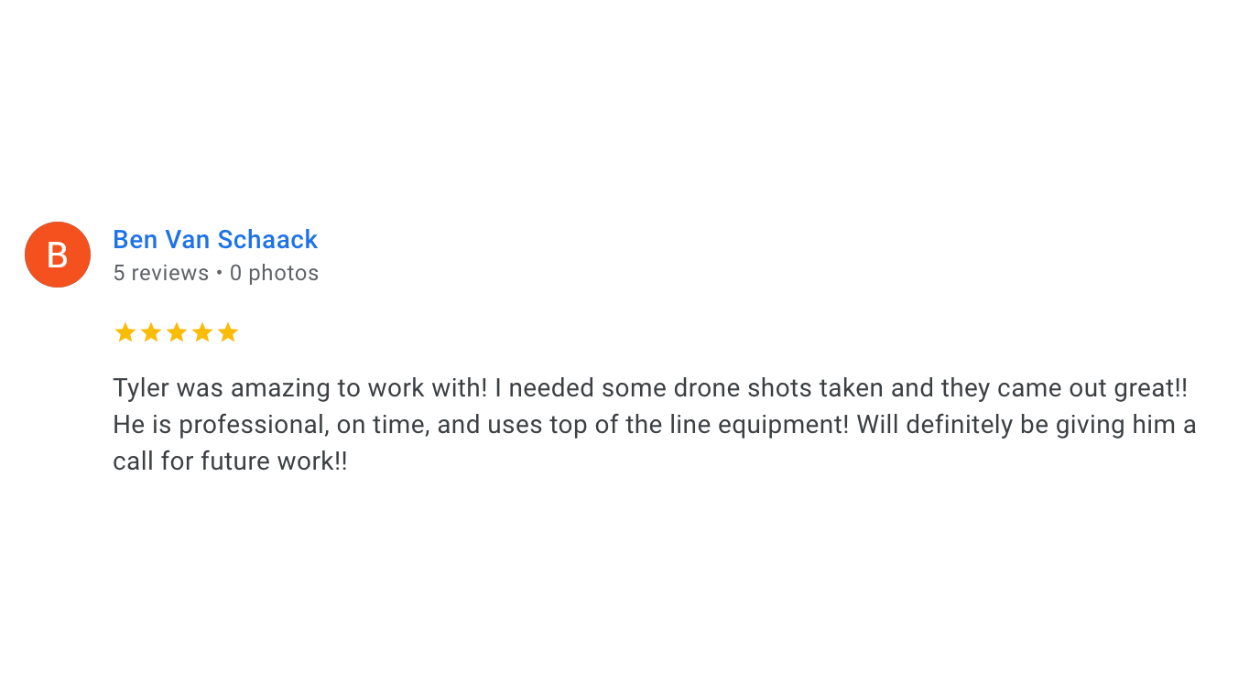Click "Will definitely be giving him a" text

tap(1027, 425)
